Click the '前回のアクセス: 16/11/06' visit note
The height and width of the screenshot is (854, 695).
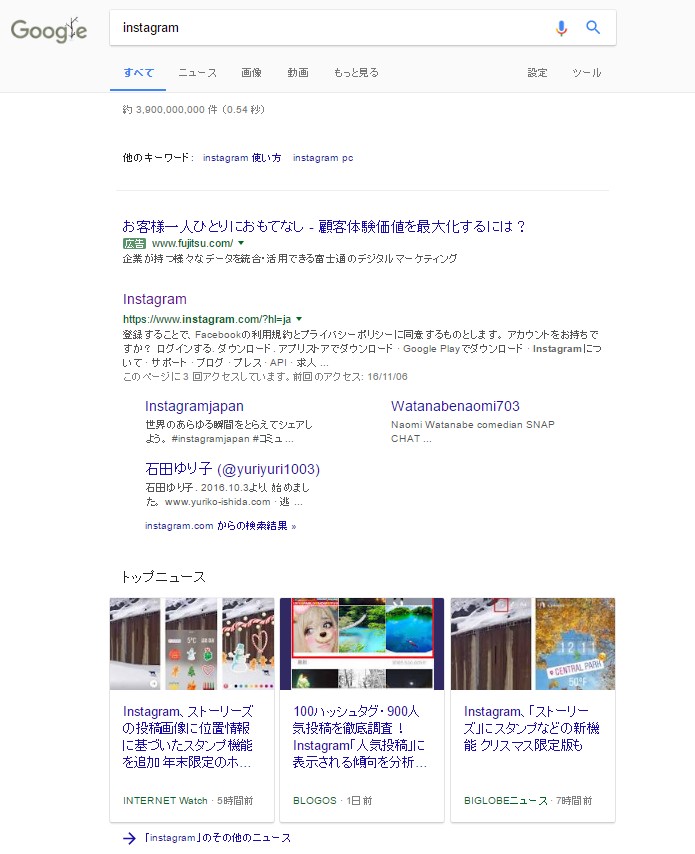350,377
